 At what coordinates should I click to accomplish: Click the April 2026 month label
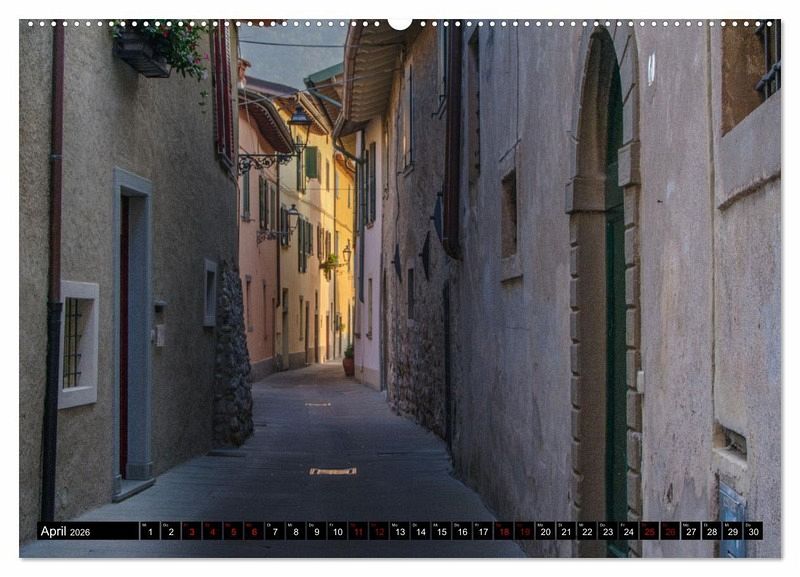66,531
